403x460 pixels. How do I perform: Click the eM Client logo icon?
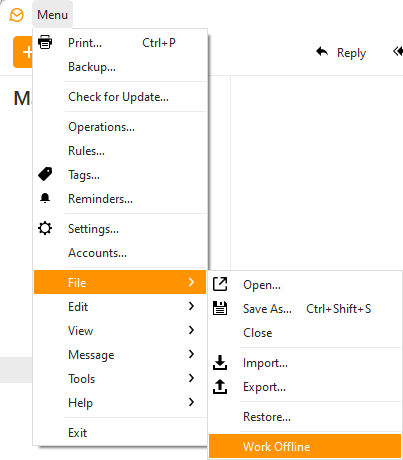click(x=16, y=15)
